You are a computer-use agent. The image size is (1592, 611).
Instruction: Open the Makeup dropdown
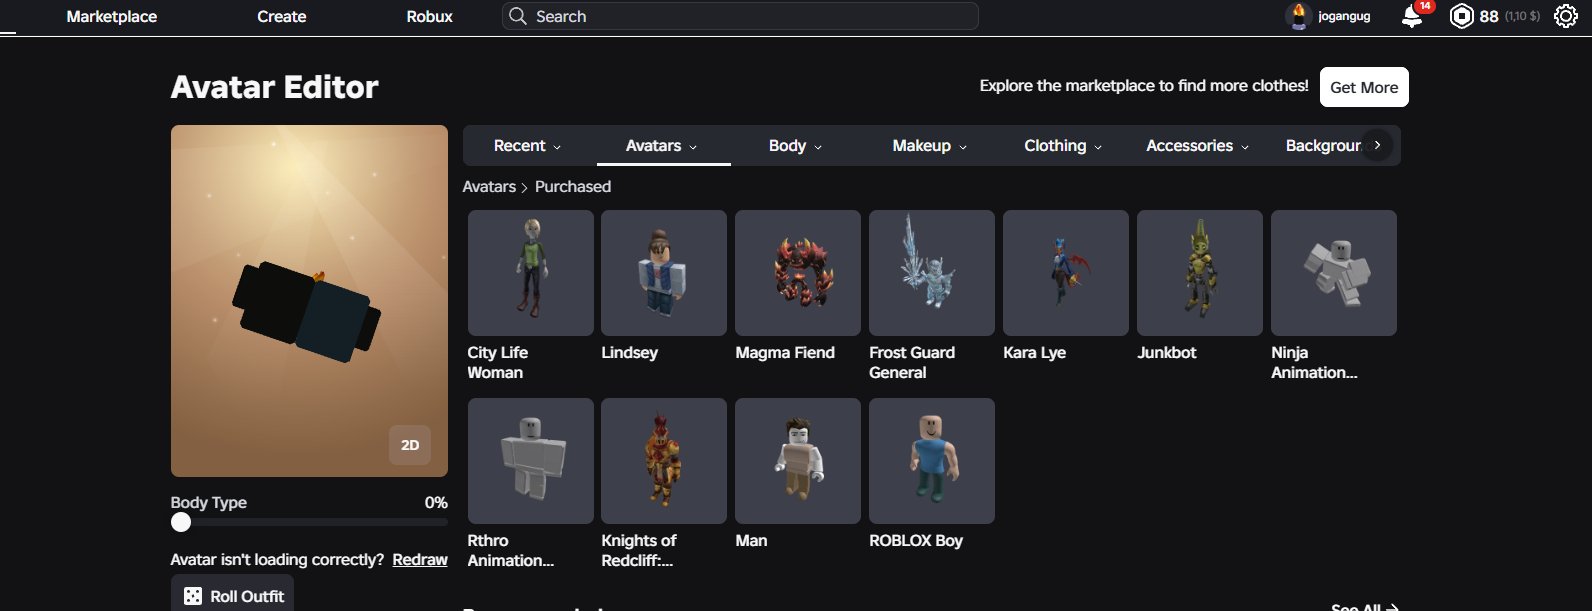point(929,146)
